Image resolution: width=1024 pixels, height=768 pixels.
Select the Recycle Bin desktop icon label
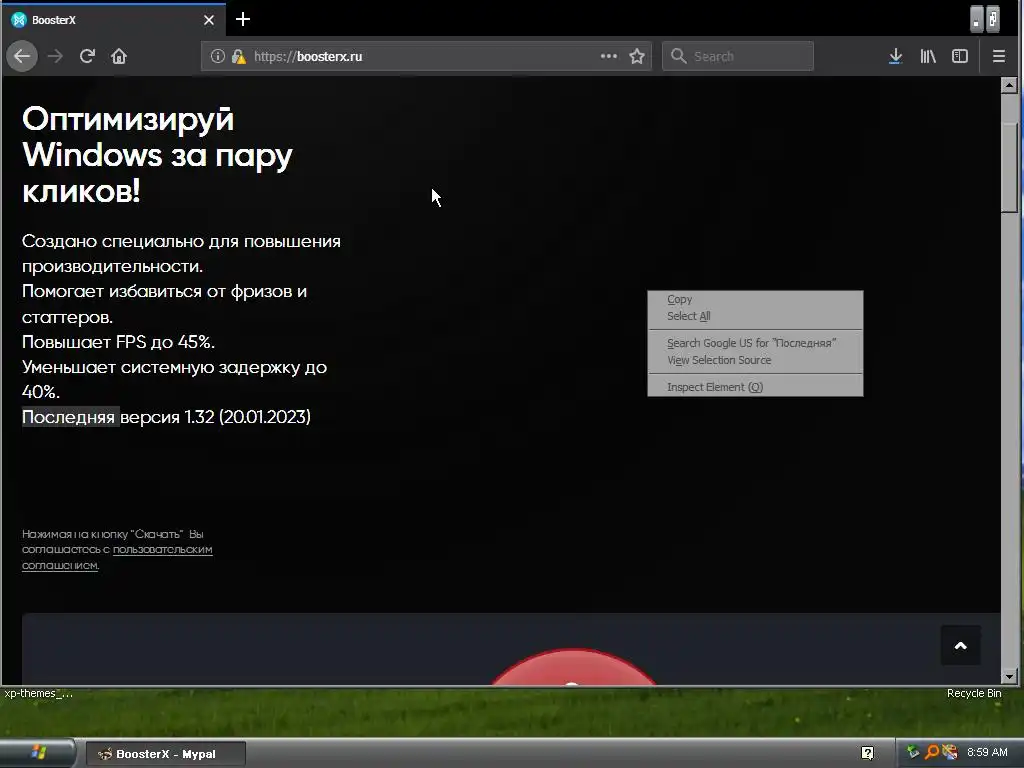pos(974,693)
